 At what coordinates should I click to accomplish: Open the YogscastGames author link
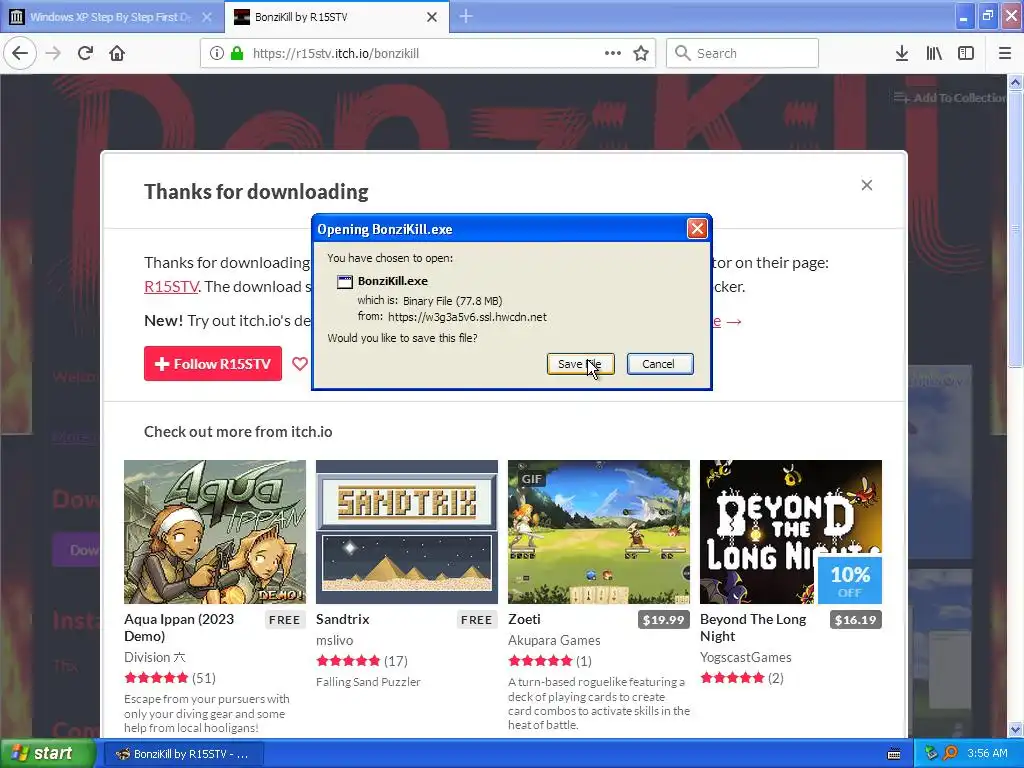[746, 658]
